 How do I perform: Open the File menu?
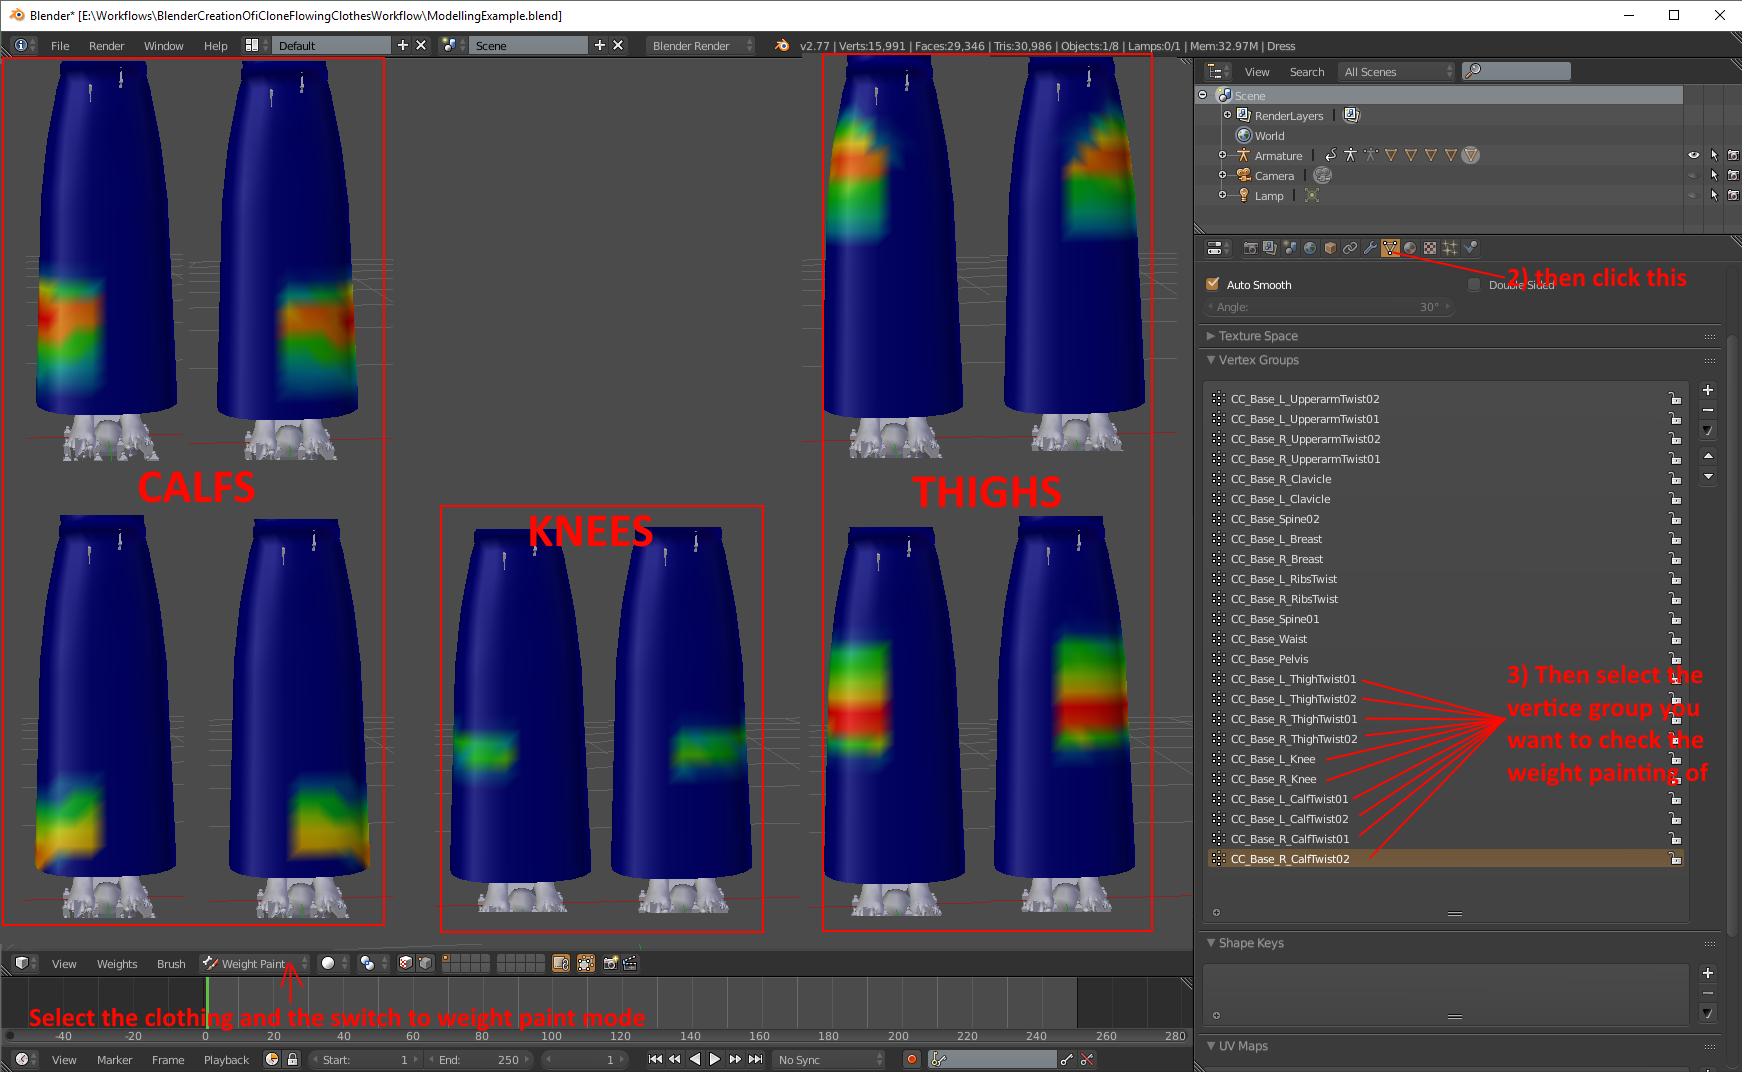pos(60,46)
